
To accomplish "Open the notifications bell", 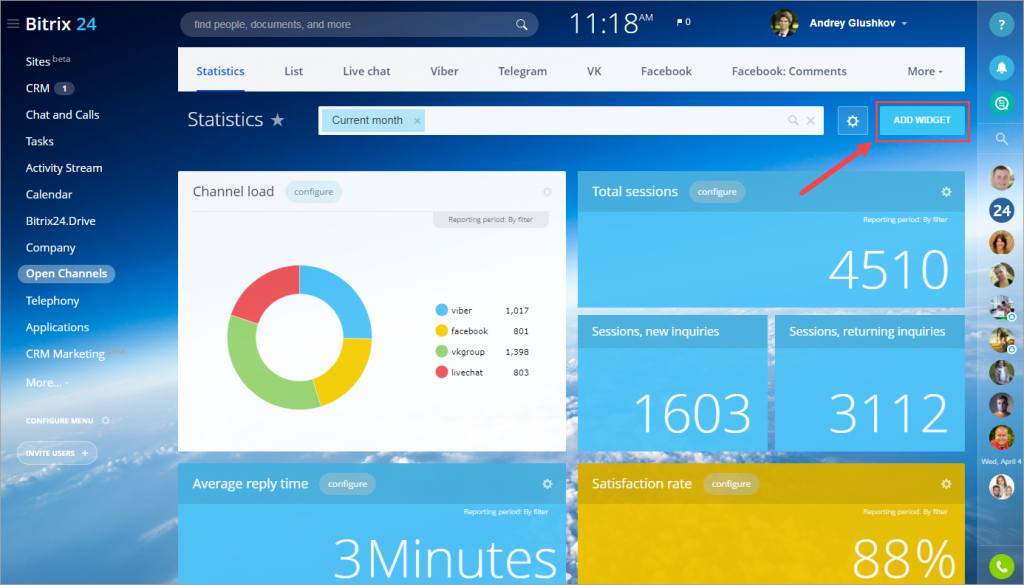I will [x=1000, y=67].
